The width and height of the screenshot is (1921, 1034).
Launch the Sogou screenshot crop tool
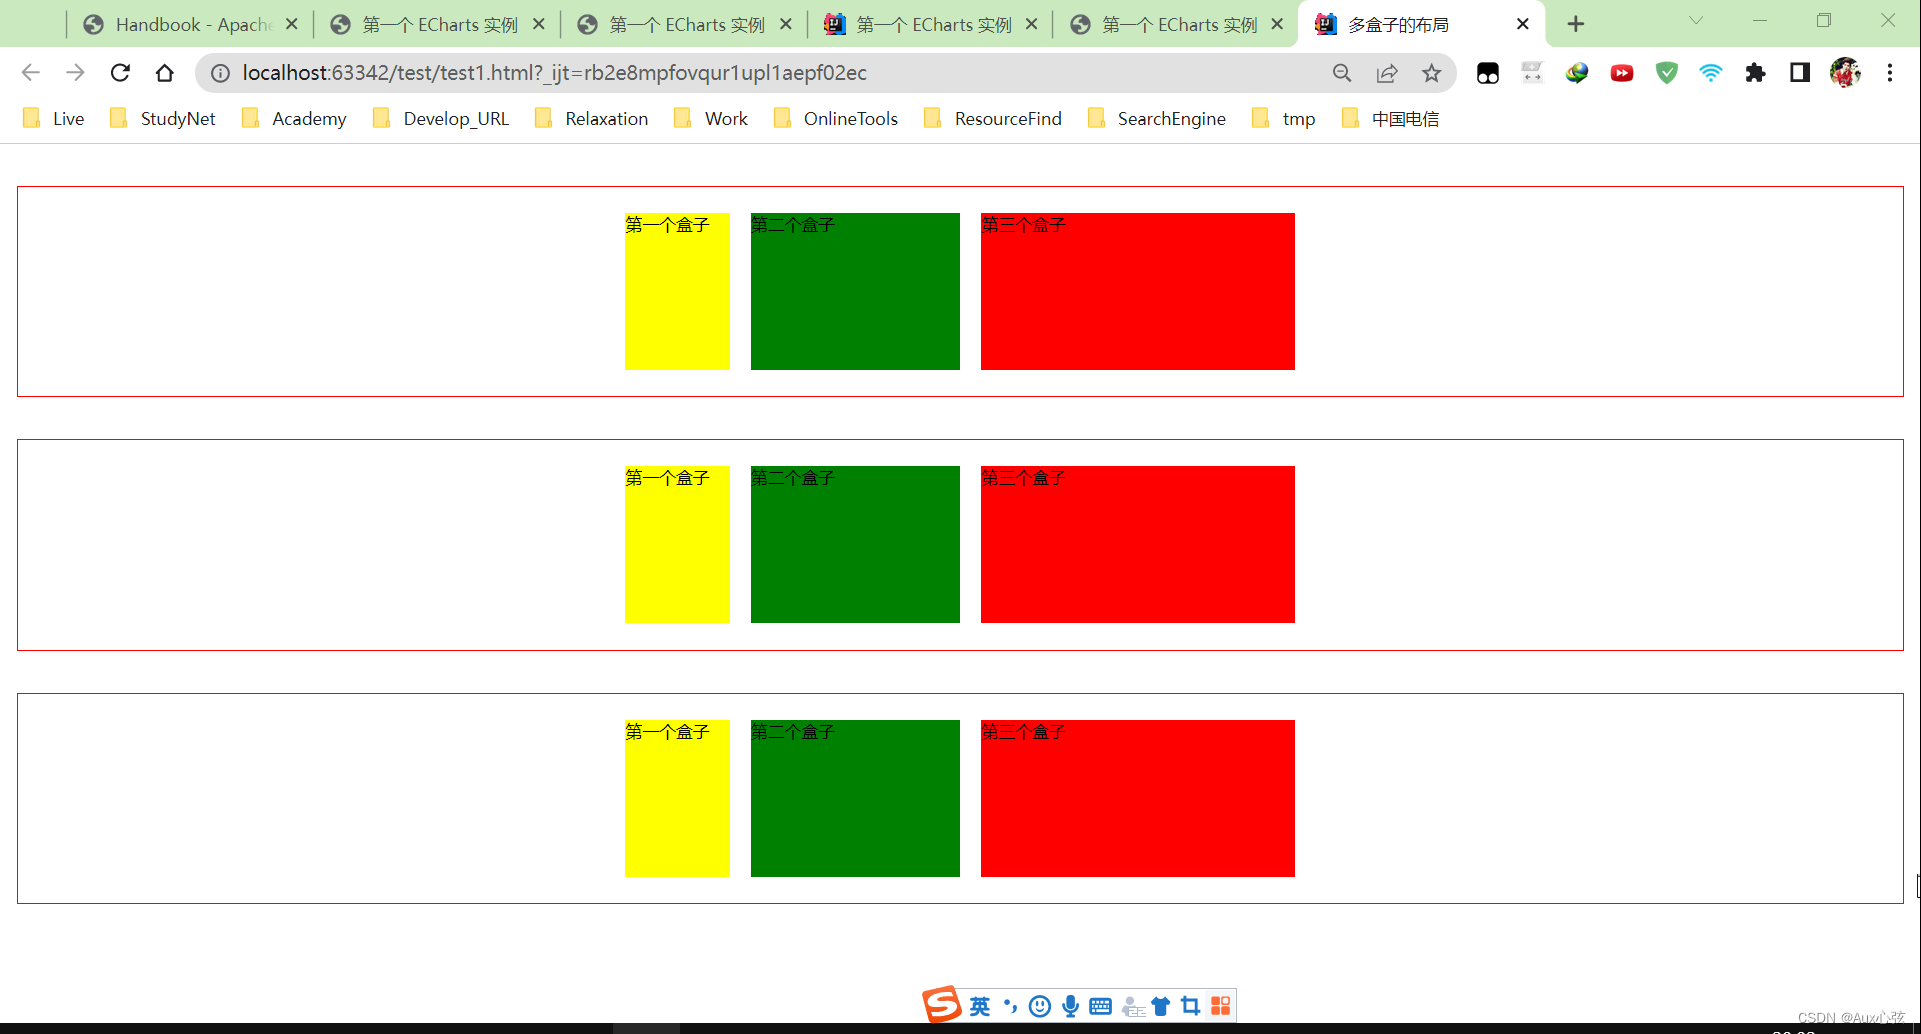(1189, 1006)
